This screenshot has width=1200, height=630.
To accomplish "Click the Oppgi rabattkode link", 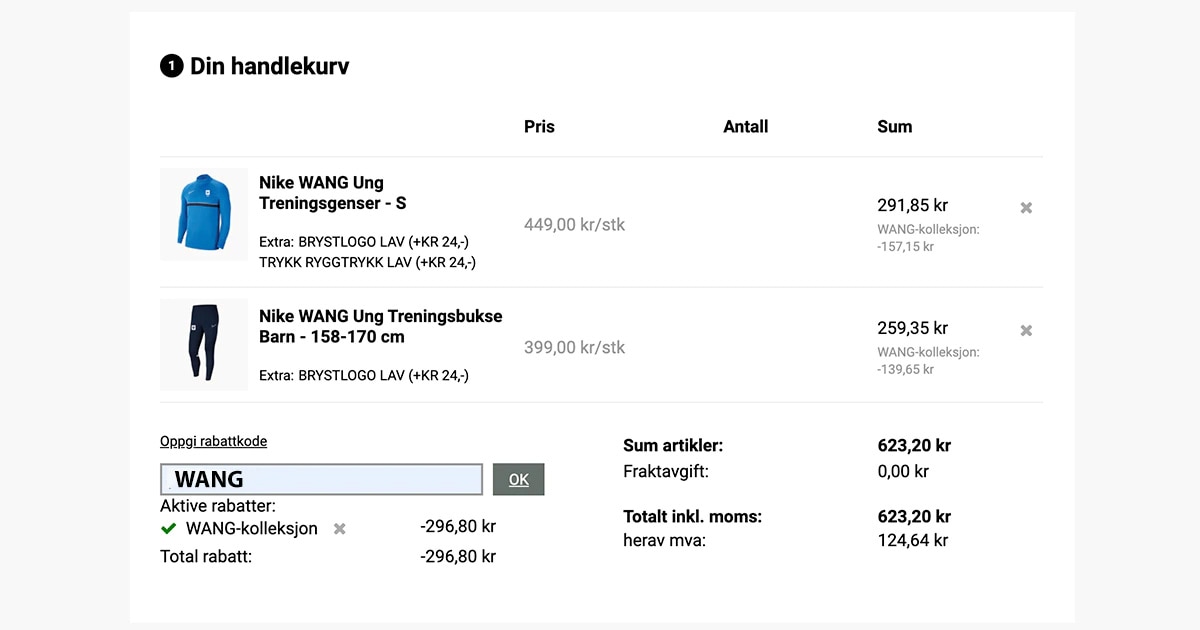I will pos(213,441).
